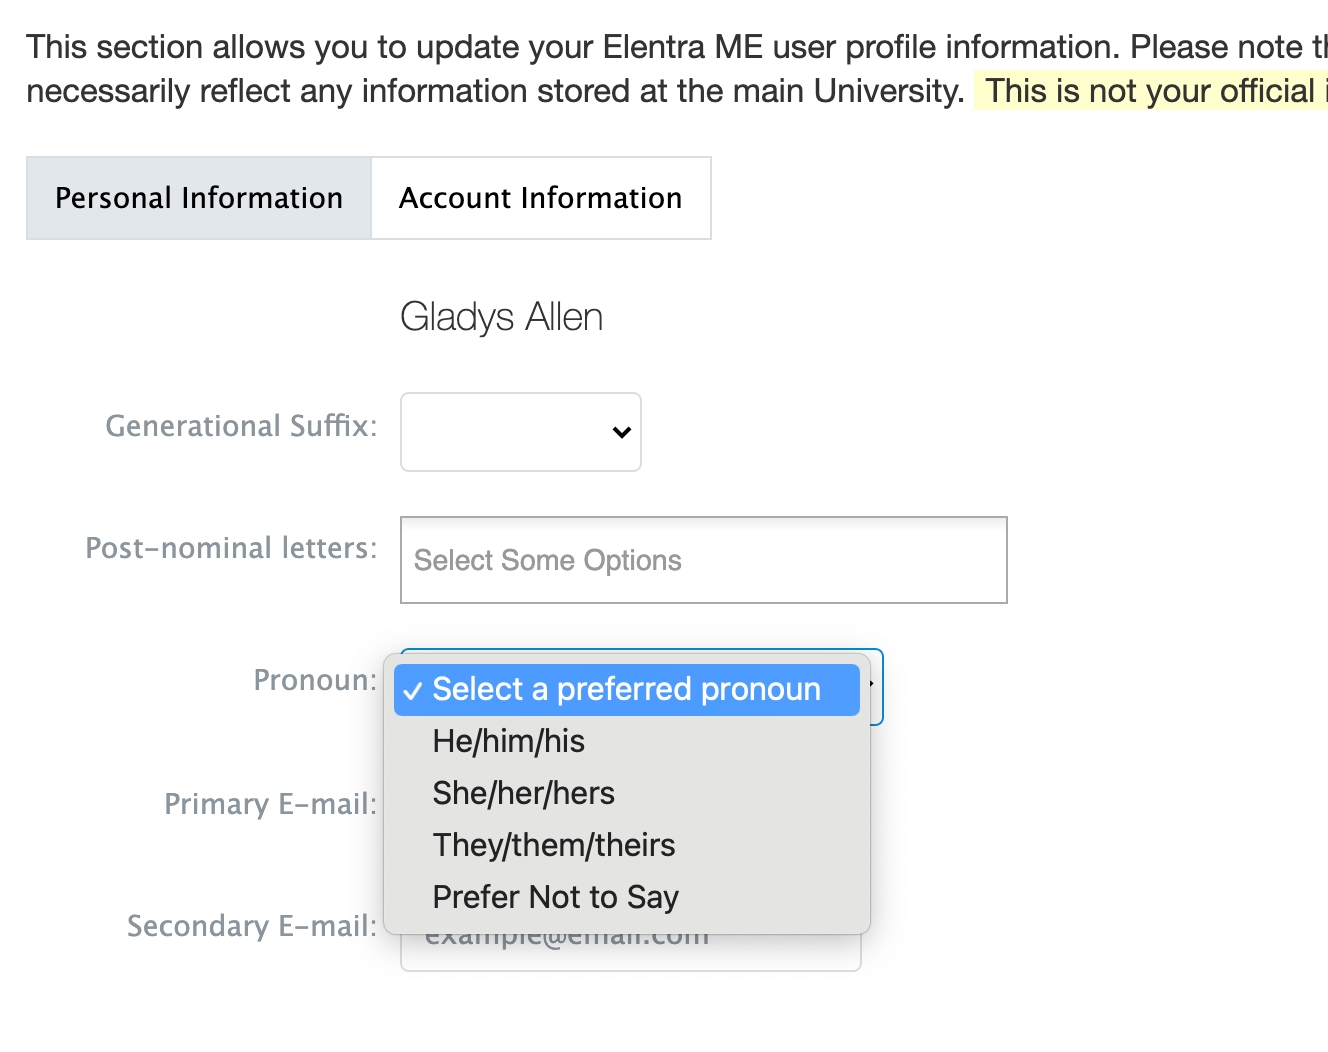Screen dimensions: 1328x1052
Task: Select the 'Select a preferred pronoun' placeholder option
Action: [x=626, y=689]
